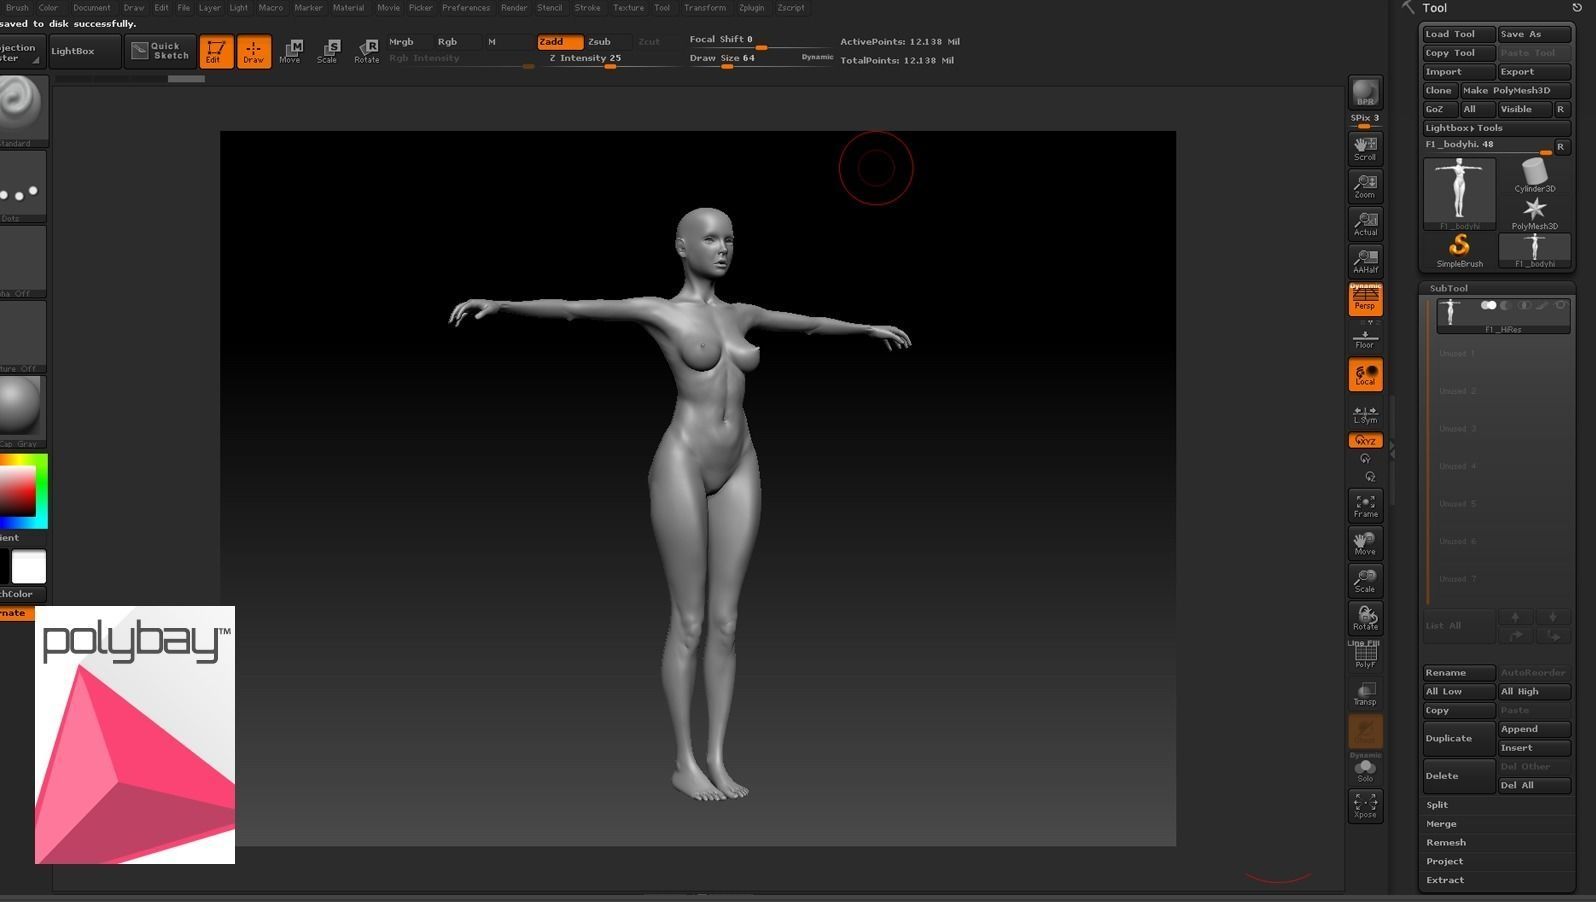Collapse the SubTool section header
The height and width of the screenshot is (902, 1596).
click(x=1449, y=288)
